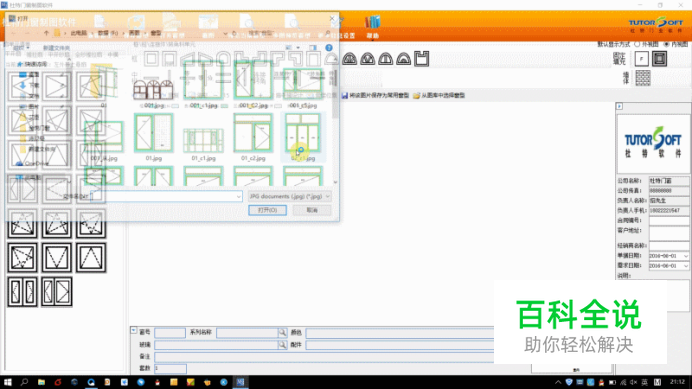Select the dark framed fill swatch
Image resolution: width=692 pixels, height=389 pixels.
click(x=660, y=59)
